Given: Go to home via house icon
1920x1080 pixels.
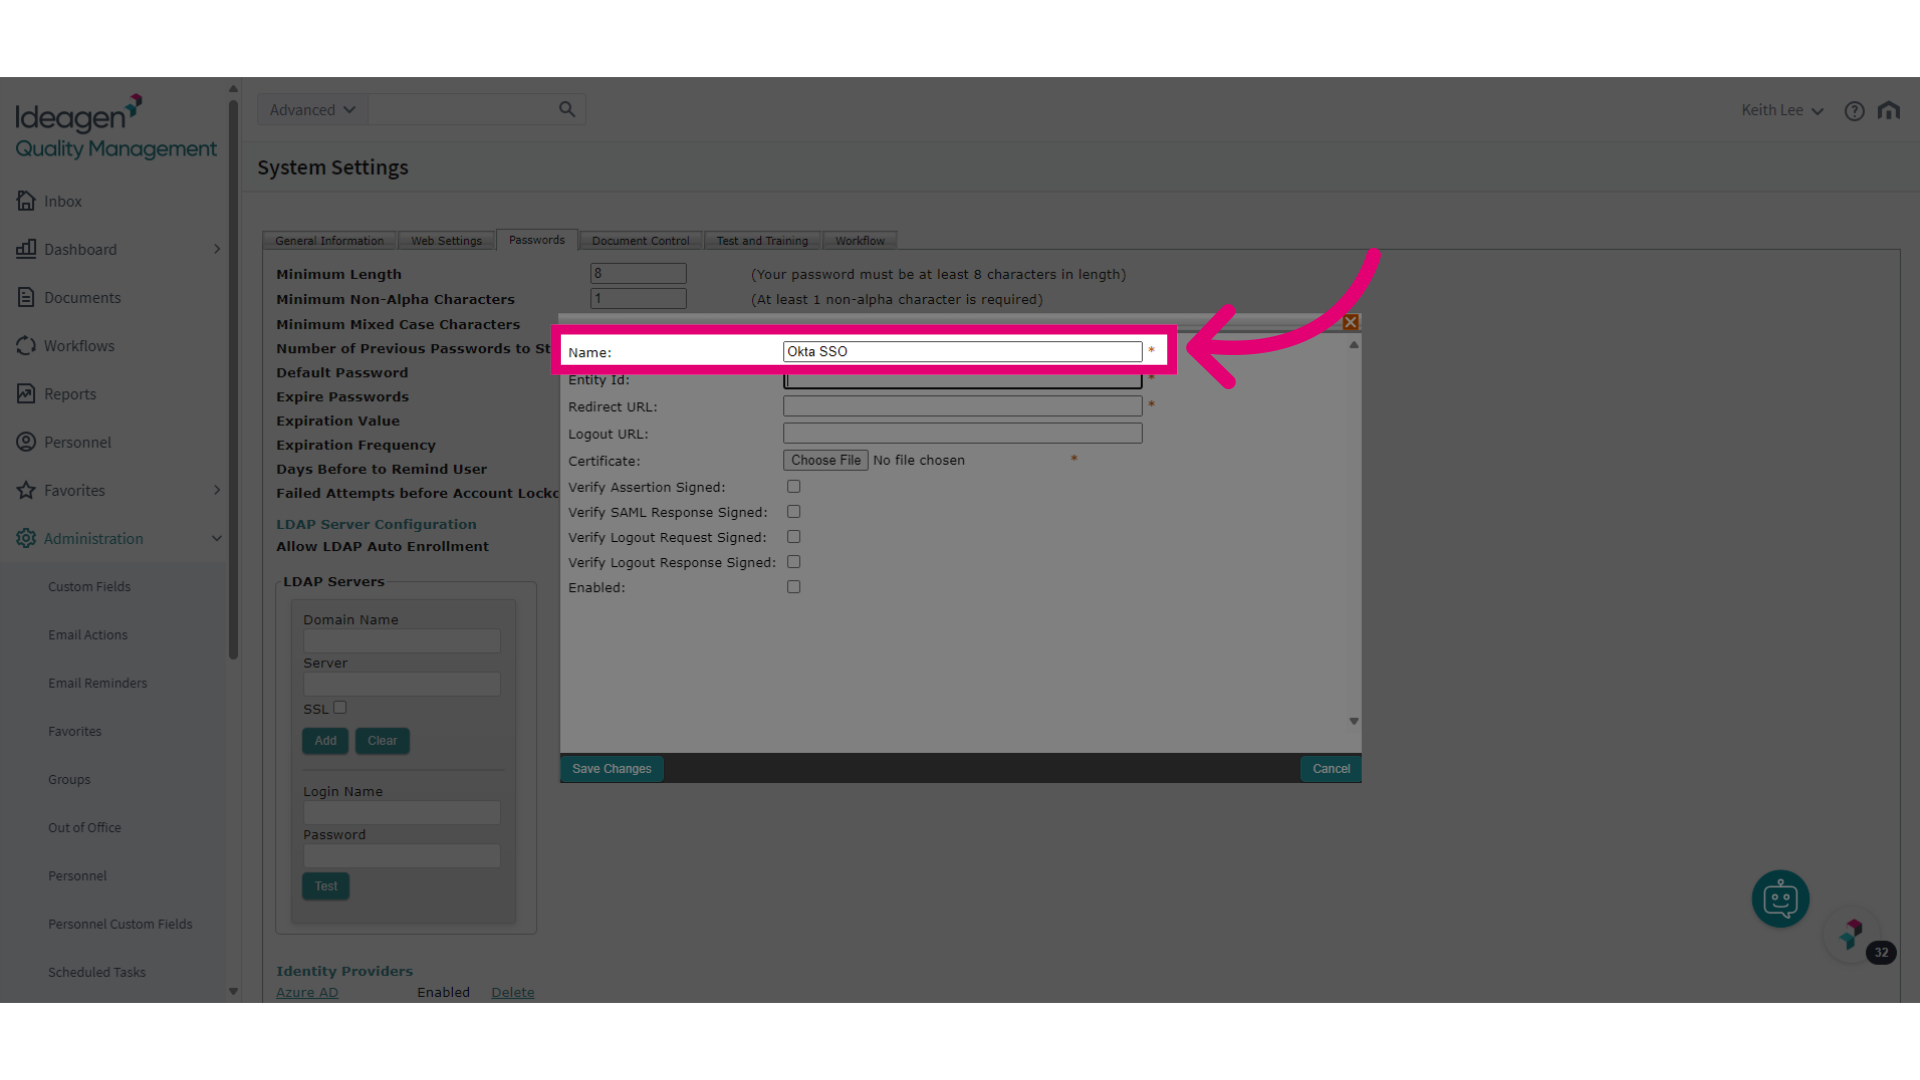Looking at the screenshot, I should pos(1888,110).
